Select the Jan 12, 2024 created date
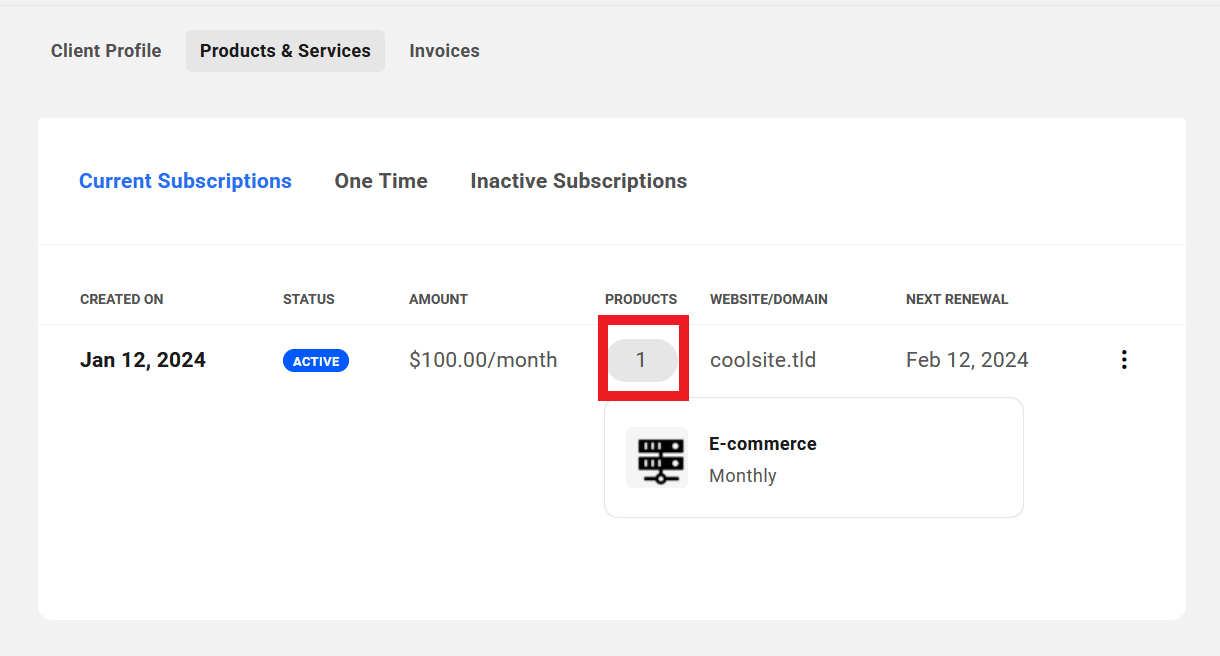This screenshot has width=1220, height=656. click(142, 359)
